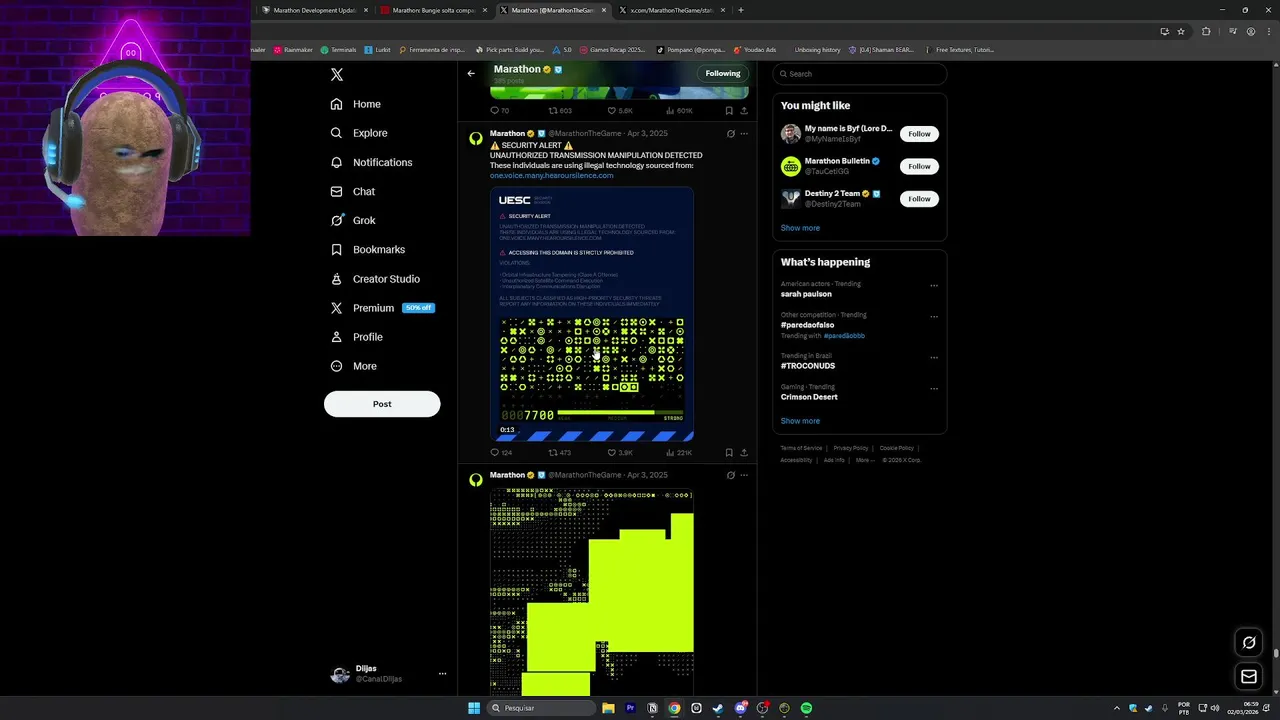Open more options on Security Alert post
The width and height of the screenshot is (1280, 720).
(744, 133)
